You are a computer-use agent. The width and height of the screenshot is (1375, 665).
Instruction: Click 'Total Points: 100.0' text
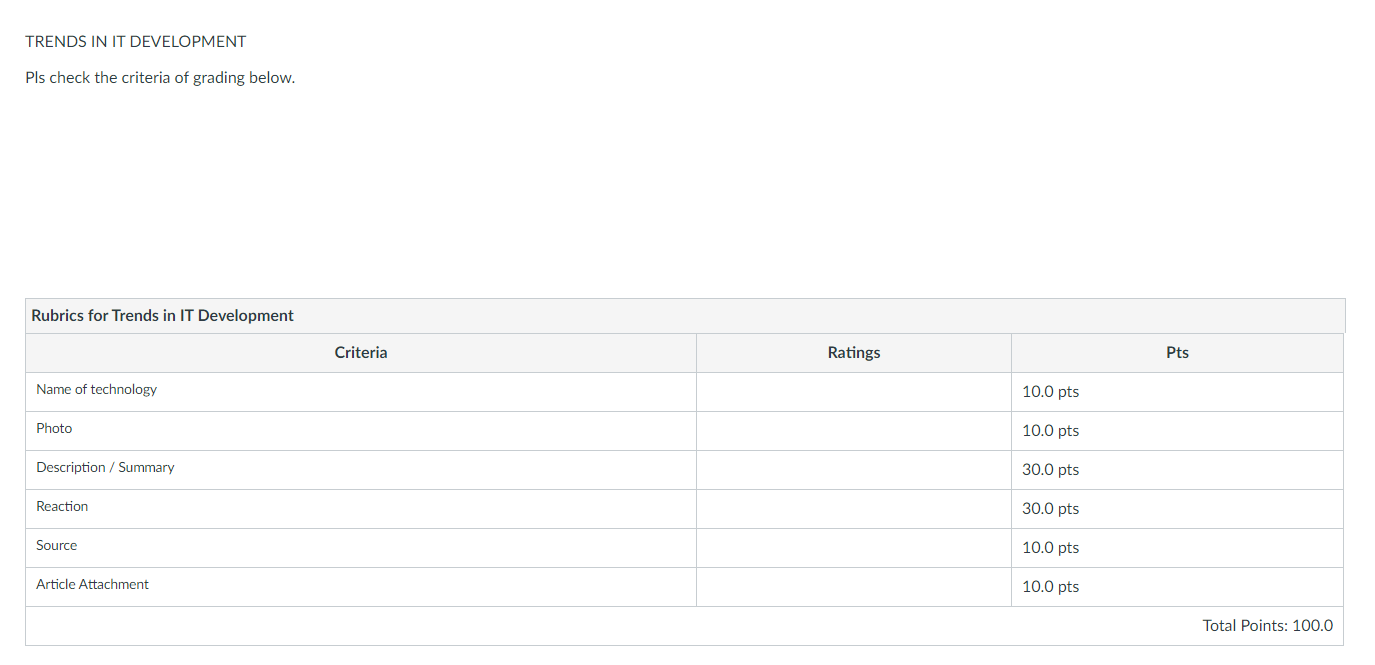tap(1267, 625)
